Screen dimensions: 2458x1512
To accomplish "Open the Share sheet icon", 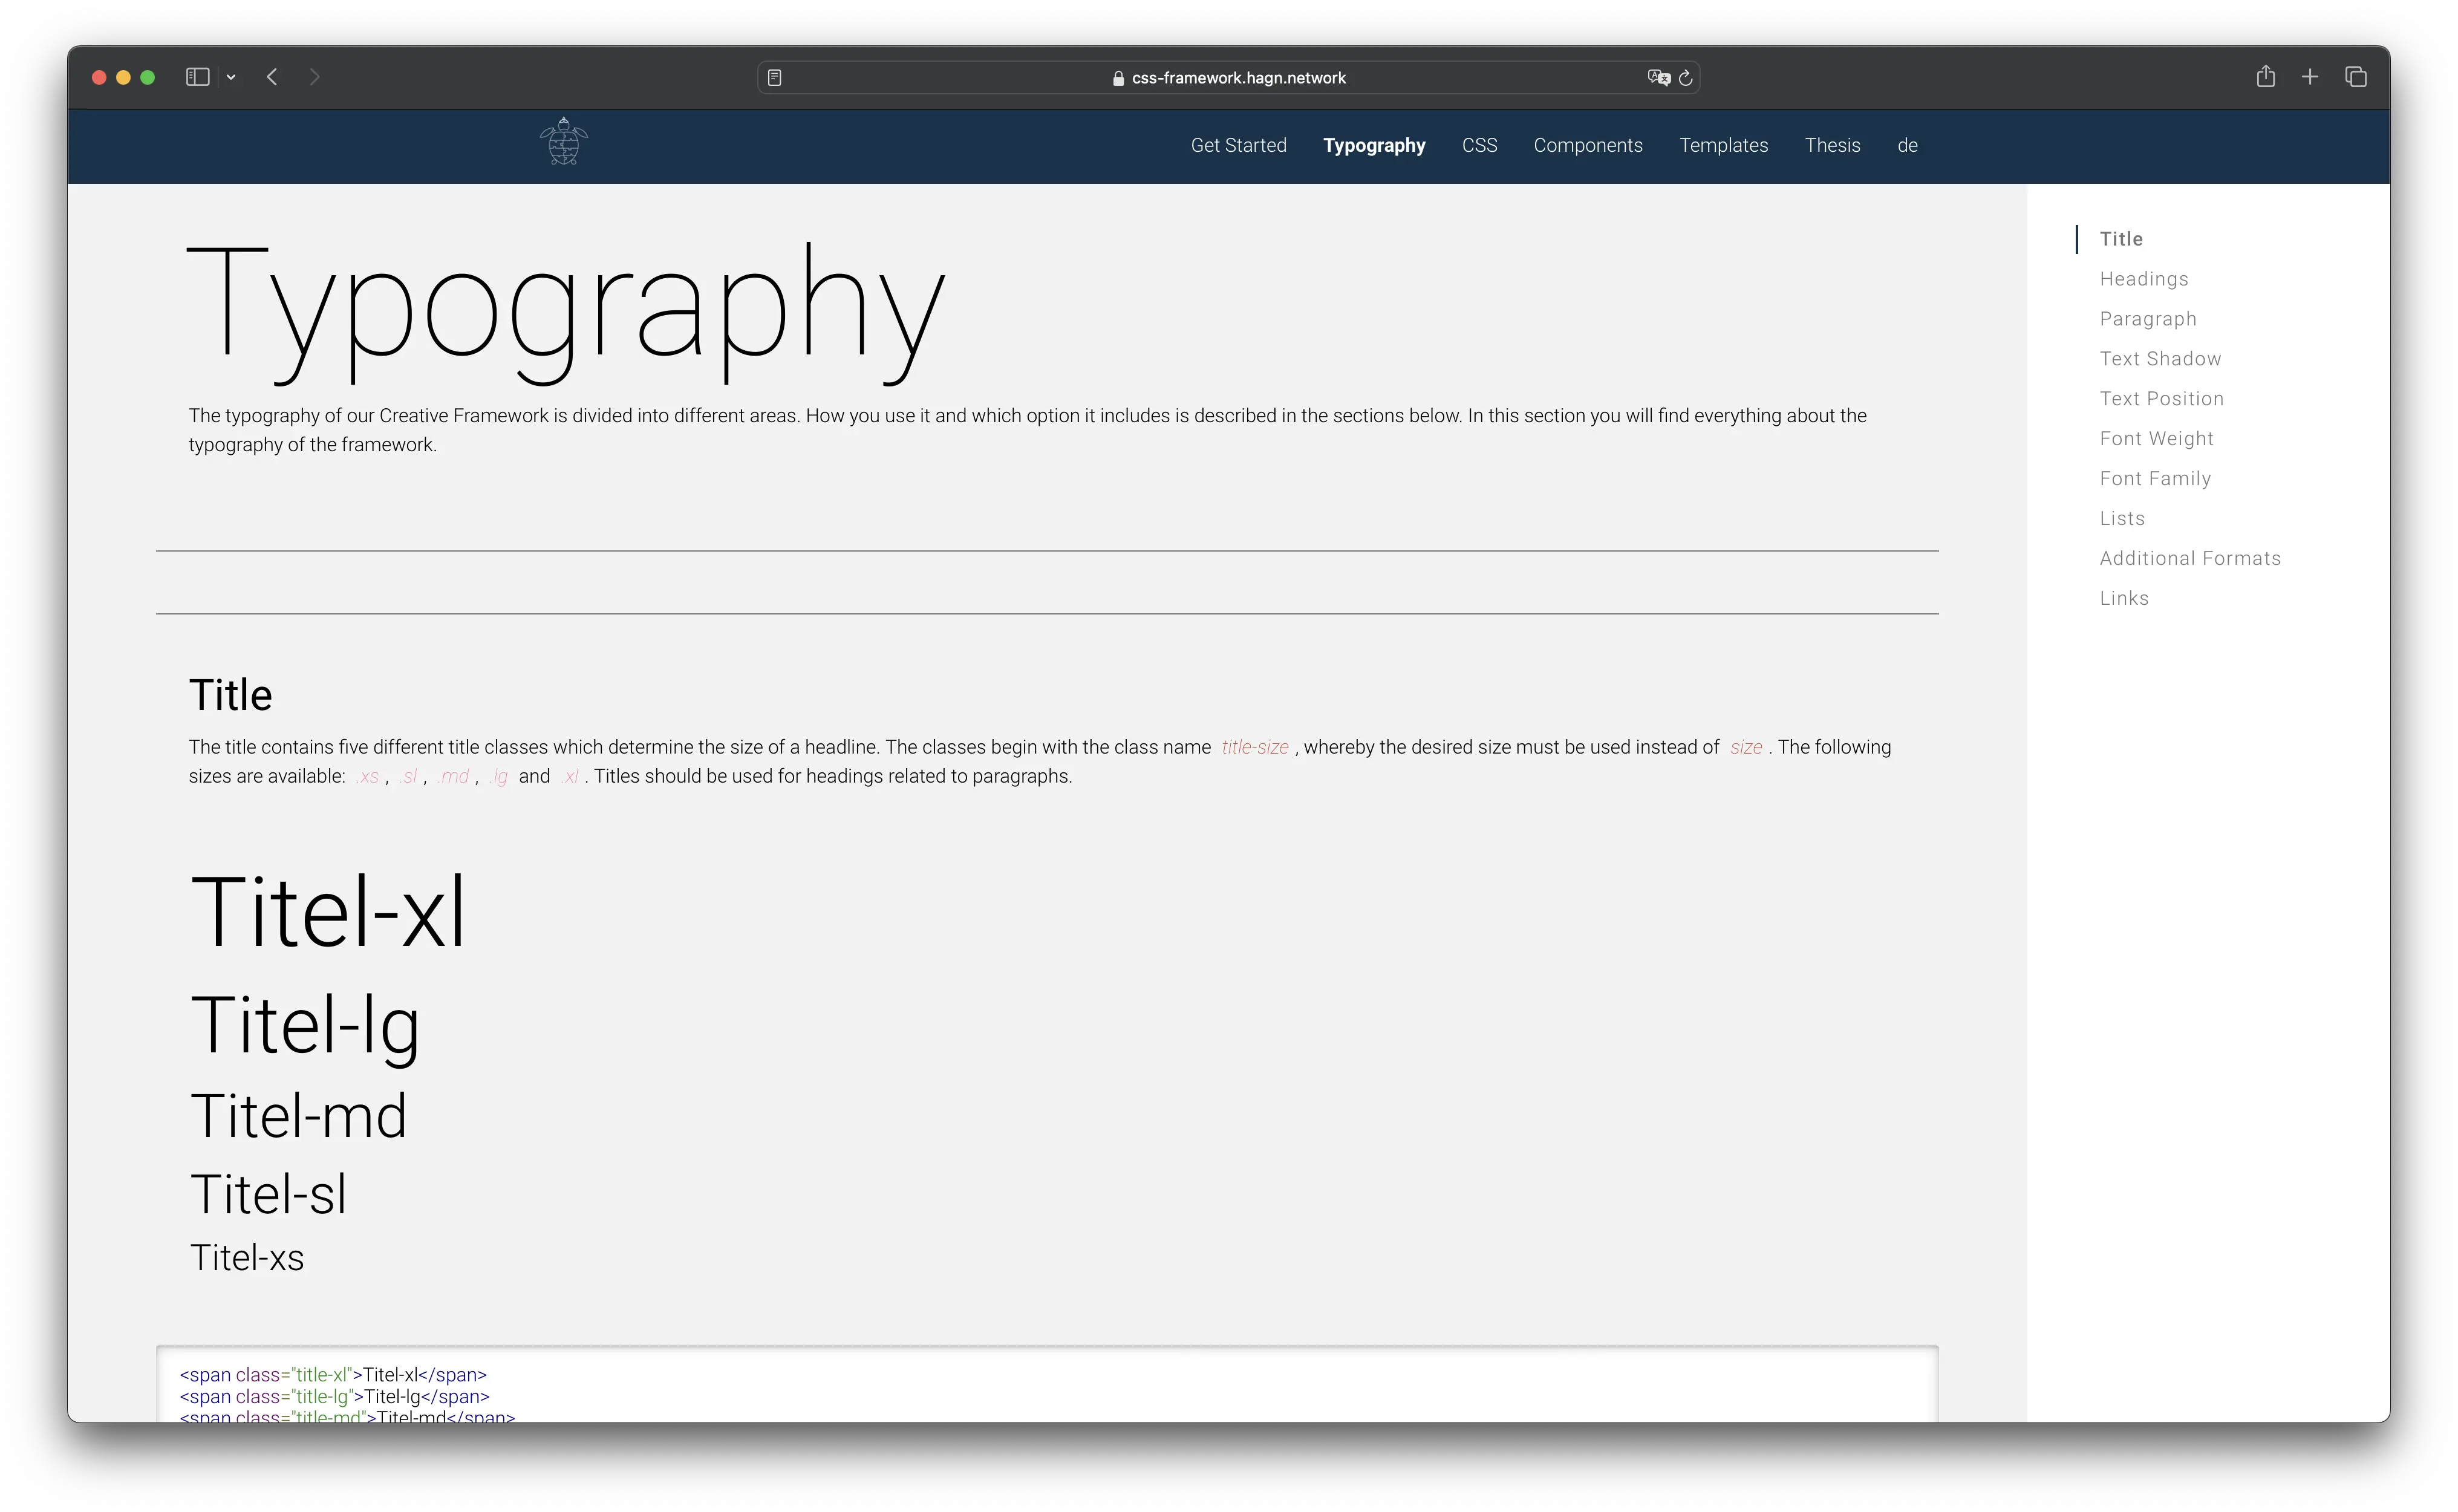I will click(x=2265, y=77).
